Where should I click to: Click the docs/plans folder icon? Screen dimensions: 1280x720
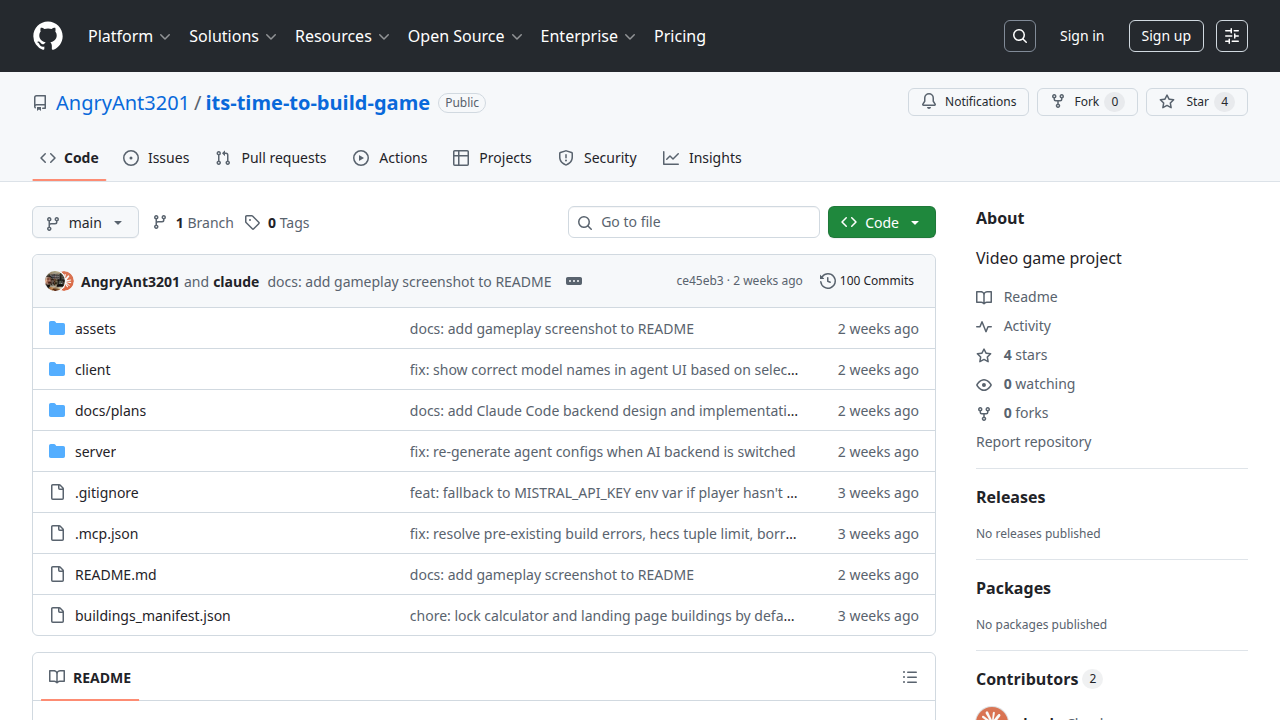pos(57,411)
